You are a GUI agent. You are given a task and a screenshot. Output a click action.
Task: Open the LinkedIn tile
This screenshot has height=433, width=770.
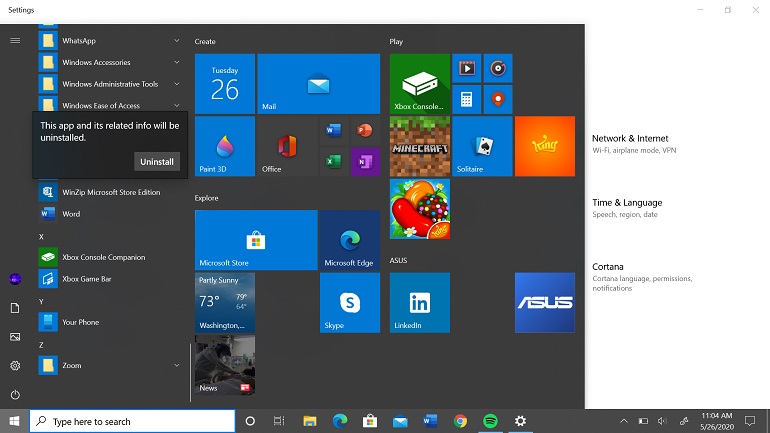(x=419, y=302)
